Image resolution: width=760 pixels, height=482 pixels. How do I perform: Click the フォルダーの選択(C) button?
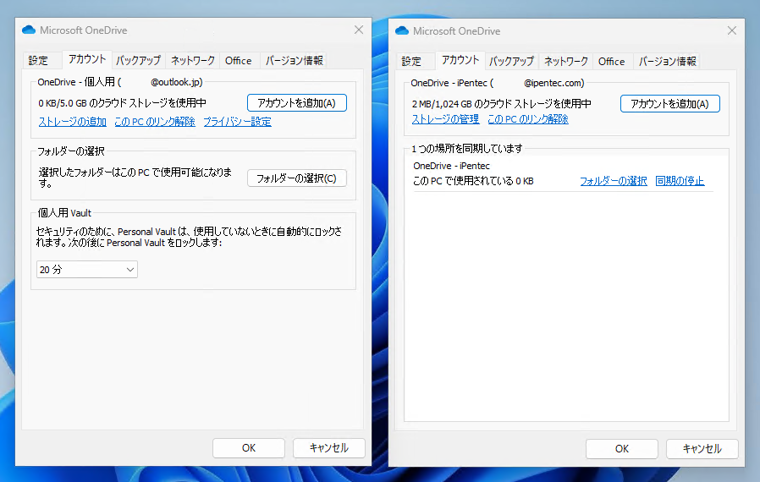coord(297,178)
